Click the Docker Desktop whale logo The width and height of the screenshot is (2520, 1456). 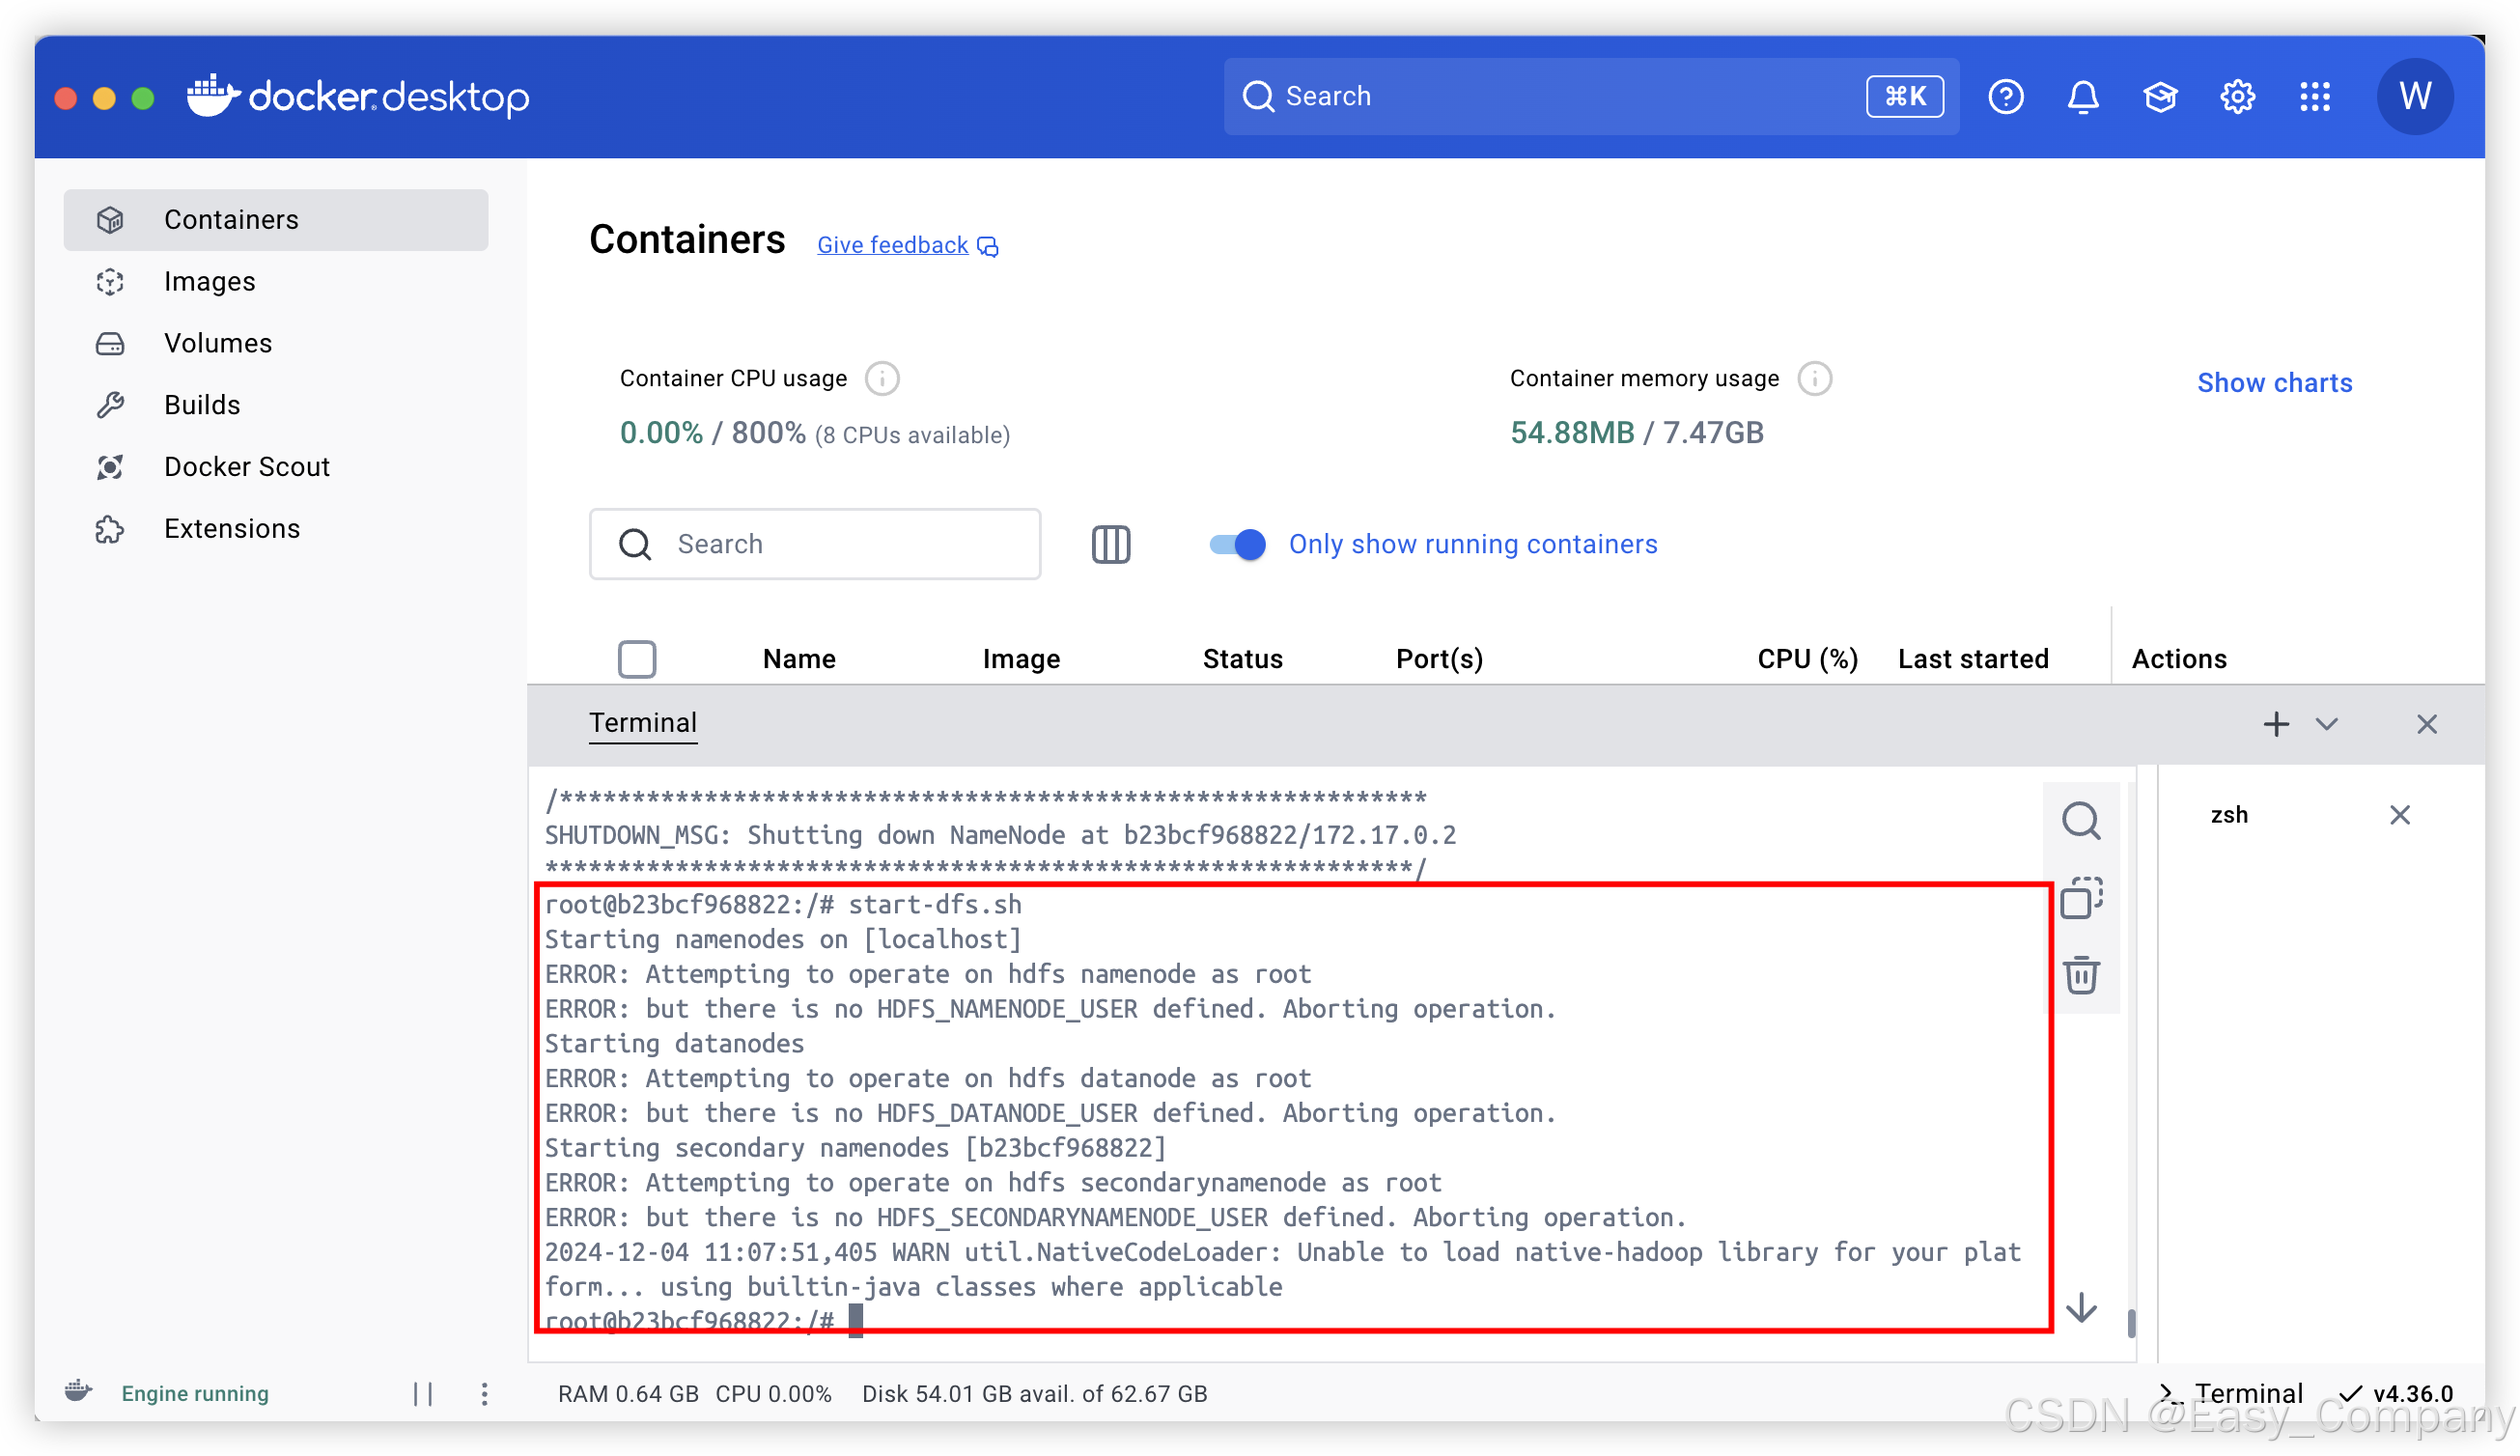tap(358, 96)
